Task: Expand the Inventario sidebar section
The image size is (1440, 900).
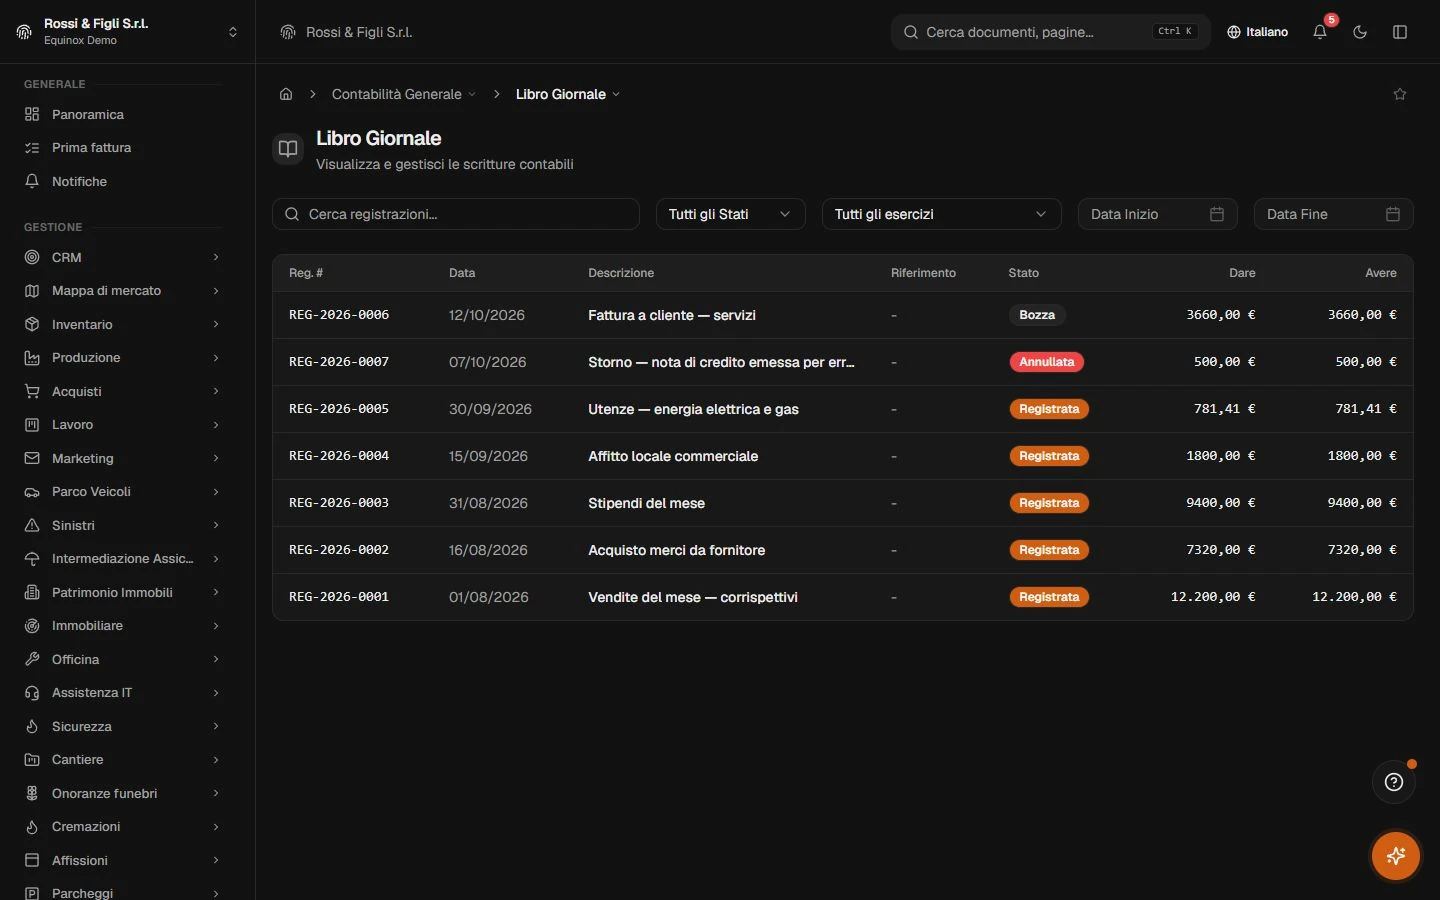Action: point(124,324)
